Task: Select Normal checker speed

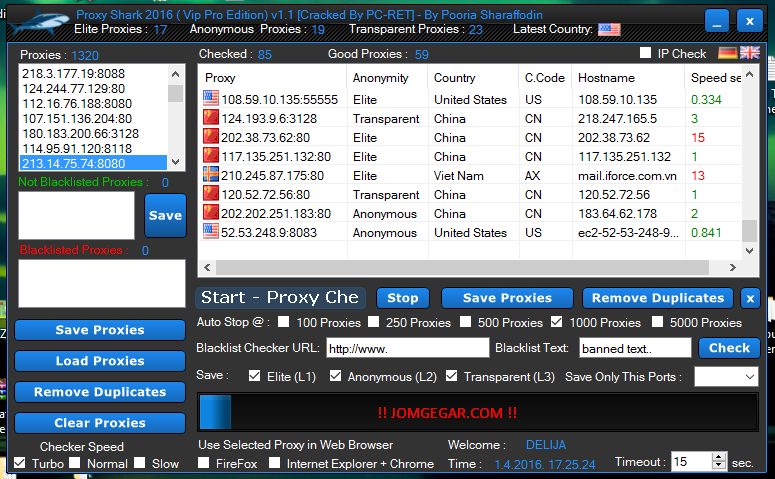Action: (75, 463)
